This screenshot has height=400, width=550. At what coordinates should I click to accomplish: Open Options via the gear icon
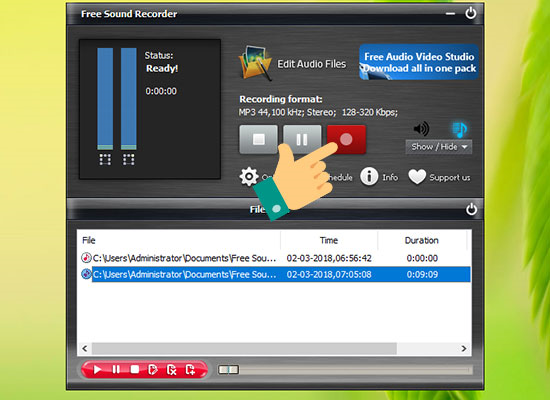point(249,176)
